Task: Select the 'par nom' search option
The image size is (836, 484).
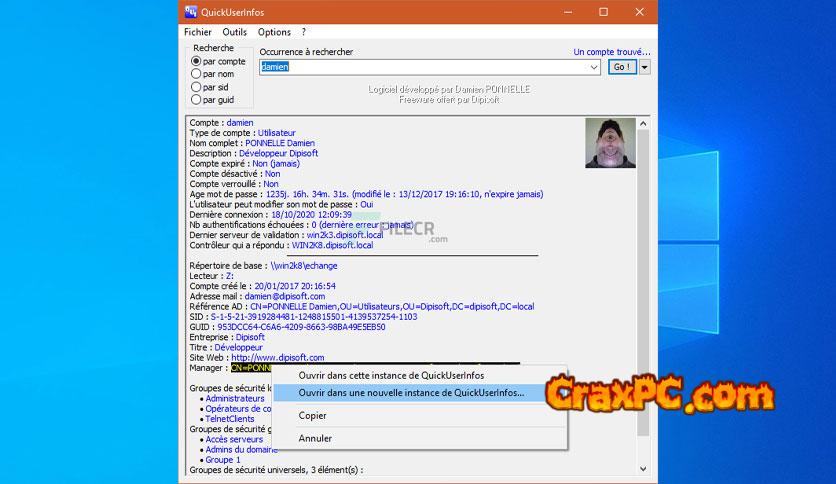Action: coord(196,74)
